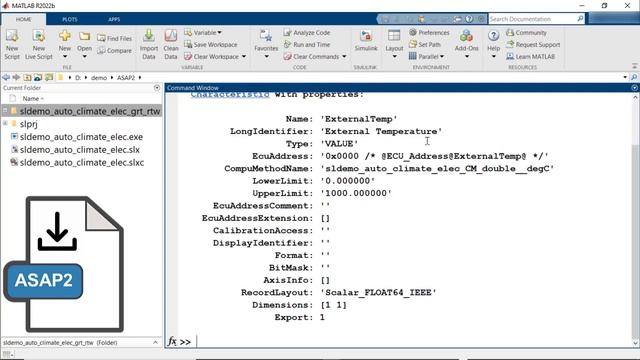This screenshot has width=640, height=360.
Task: Click Clear Commands
Action: 311,56
